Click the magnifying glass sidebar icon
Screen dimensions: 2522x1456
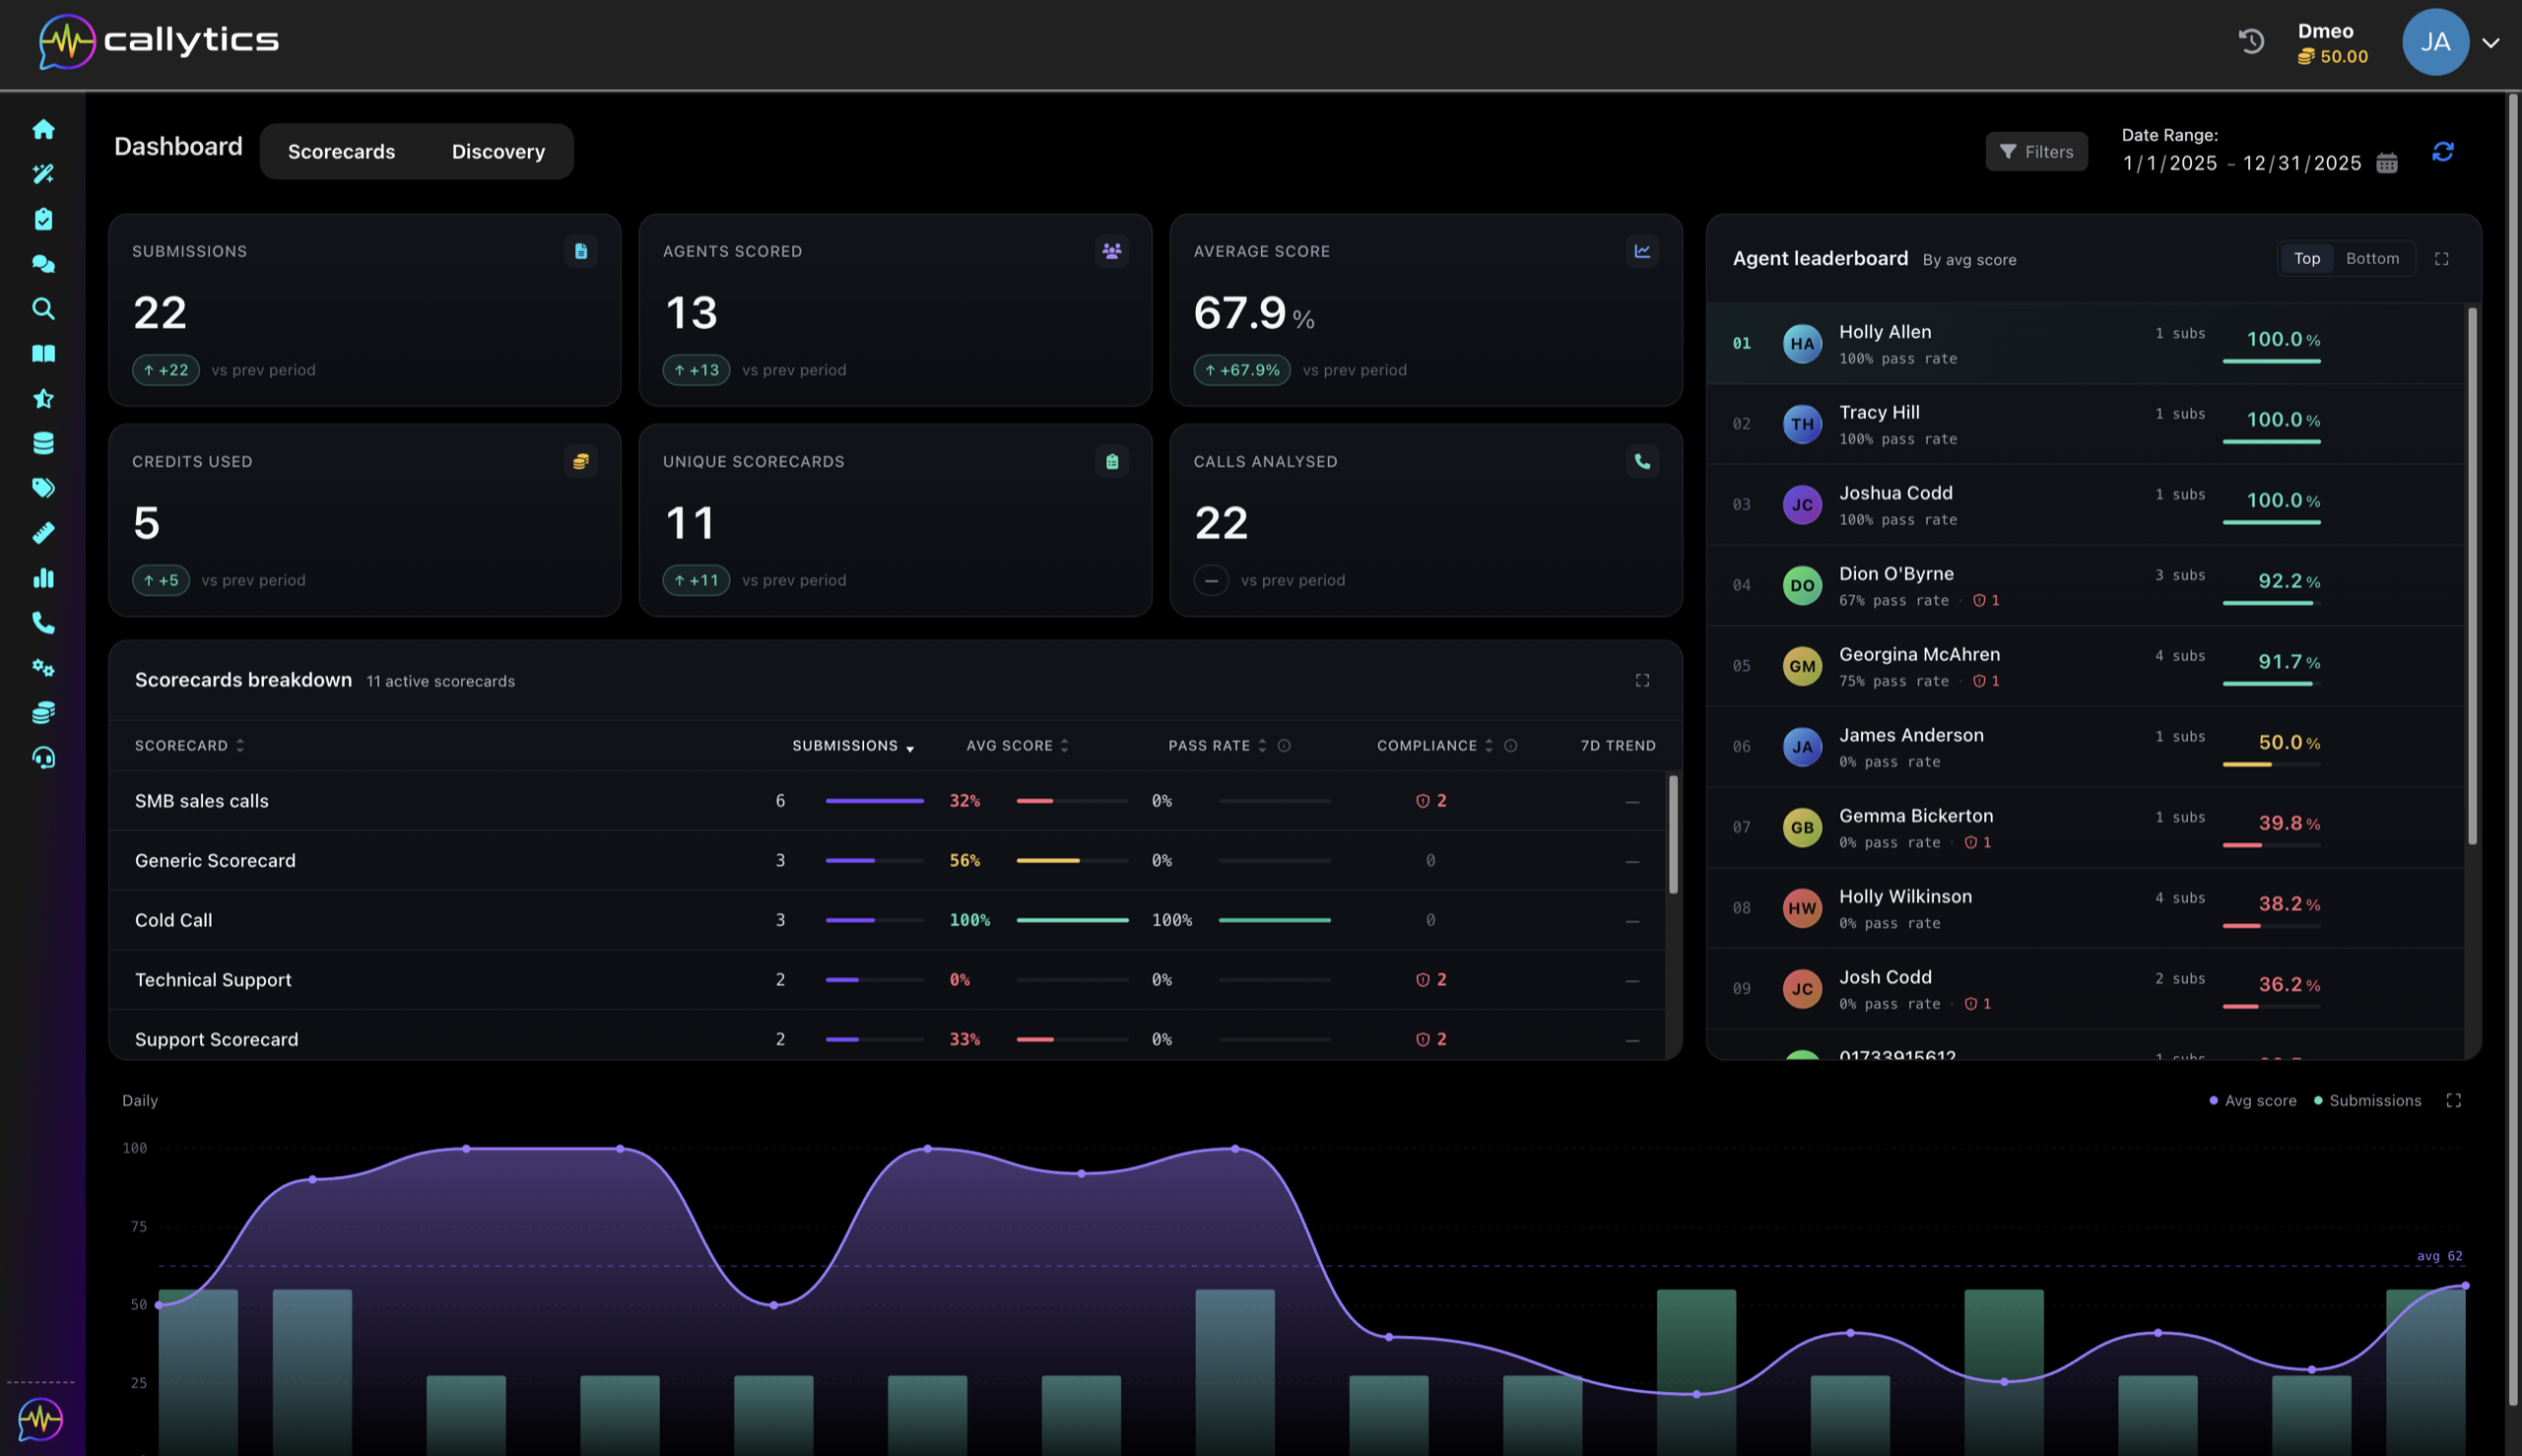tap(43, 308)
